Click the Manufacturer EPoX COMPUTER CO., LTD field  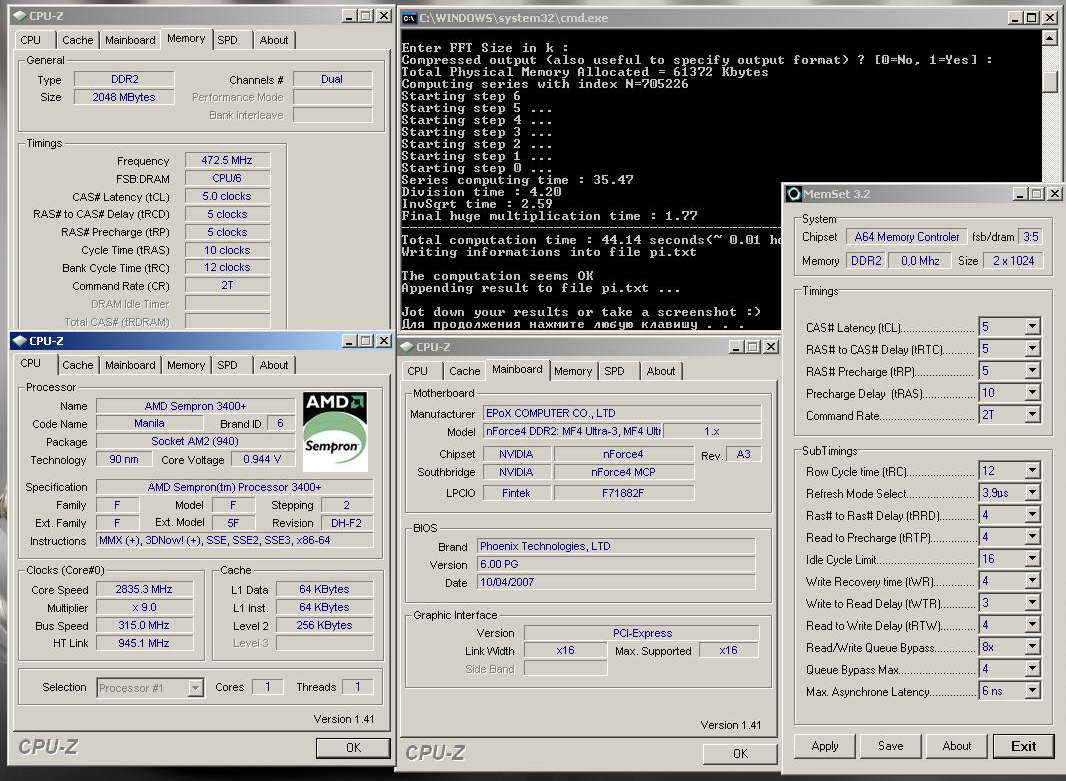tap(621, 413)
